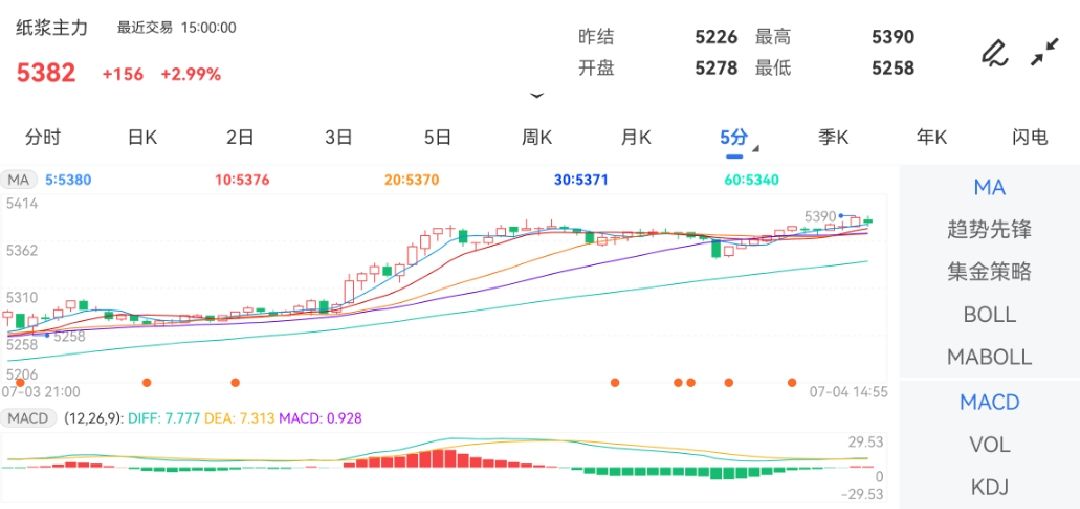The height and width of the screenshot is (509, 1080).
Task: Expand quote details chevron below header
Action: [x=537, y=96]
